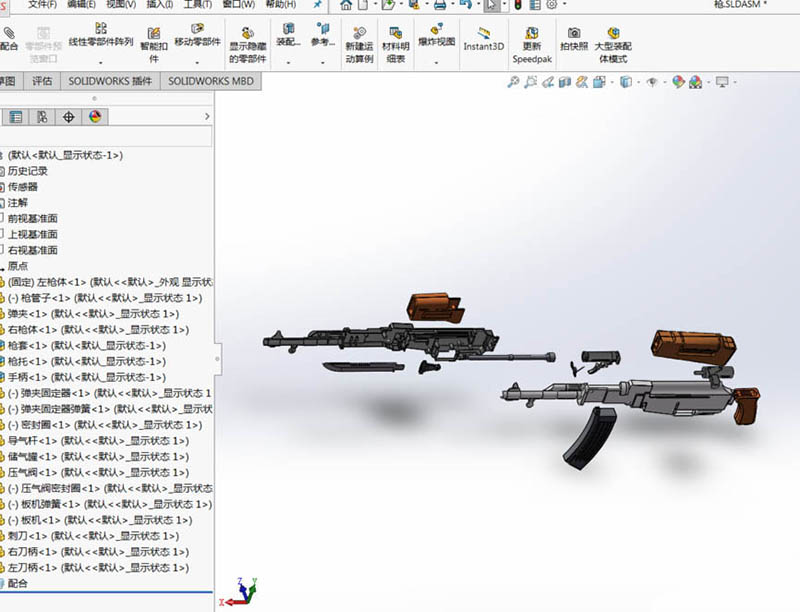The image size is (800, 612).
Task: Expand the dropdown under 爆炸视图
Action: 436,63
